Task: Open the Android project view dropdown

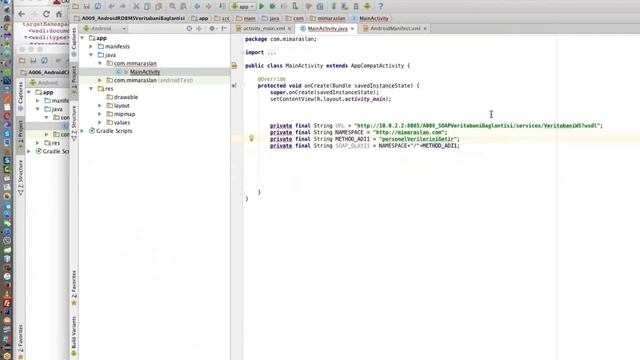Action: pos(104,29)
